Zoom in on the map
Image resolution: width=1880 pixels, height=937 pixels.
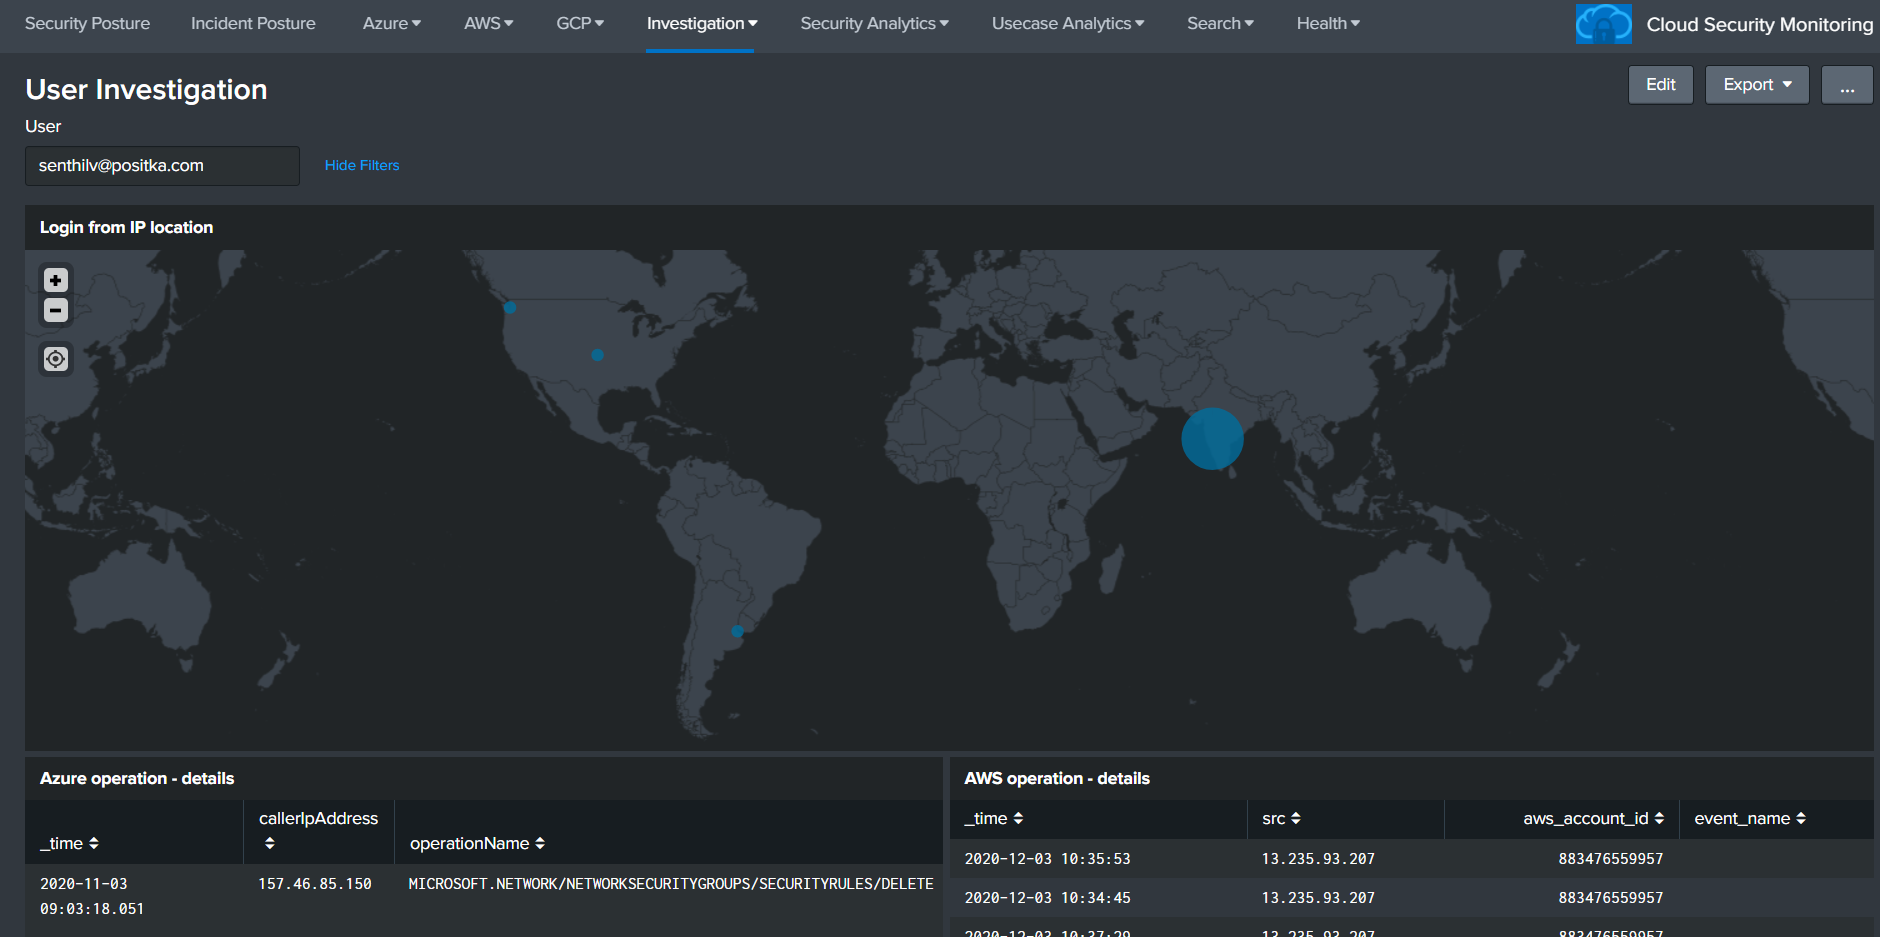pos(56,280)
